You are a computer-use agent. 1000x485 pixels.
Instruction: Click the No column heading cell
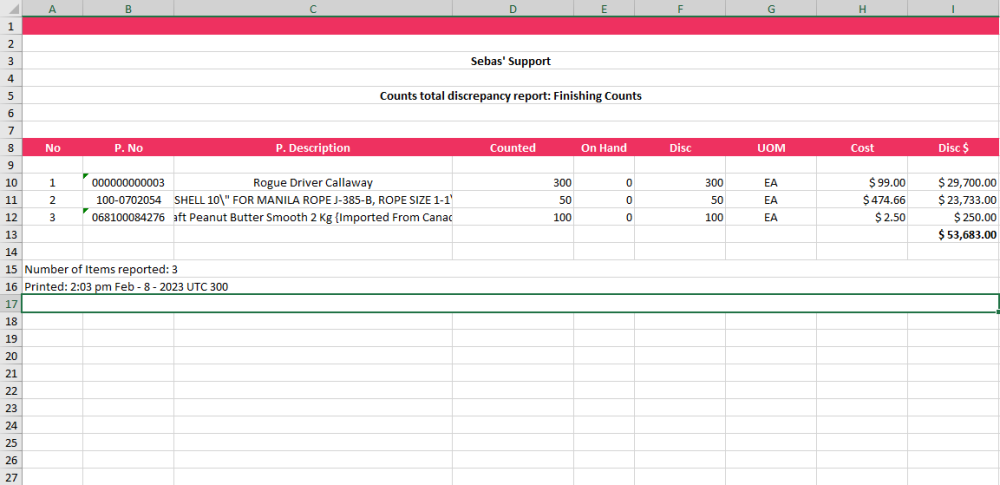(x=52, y=147)
